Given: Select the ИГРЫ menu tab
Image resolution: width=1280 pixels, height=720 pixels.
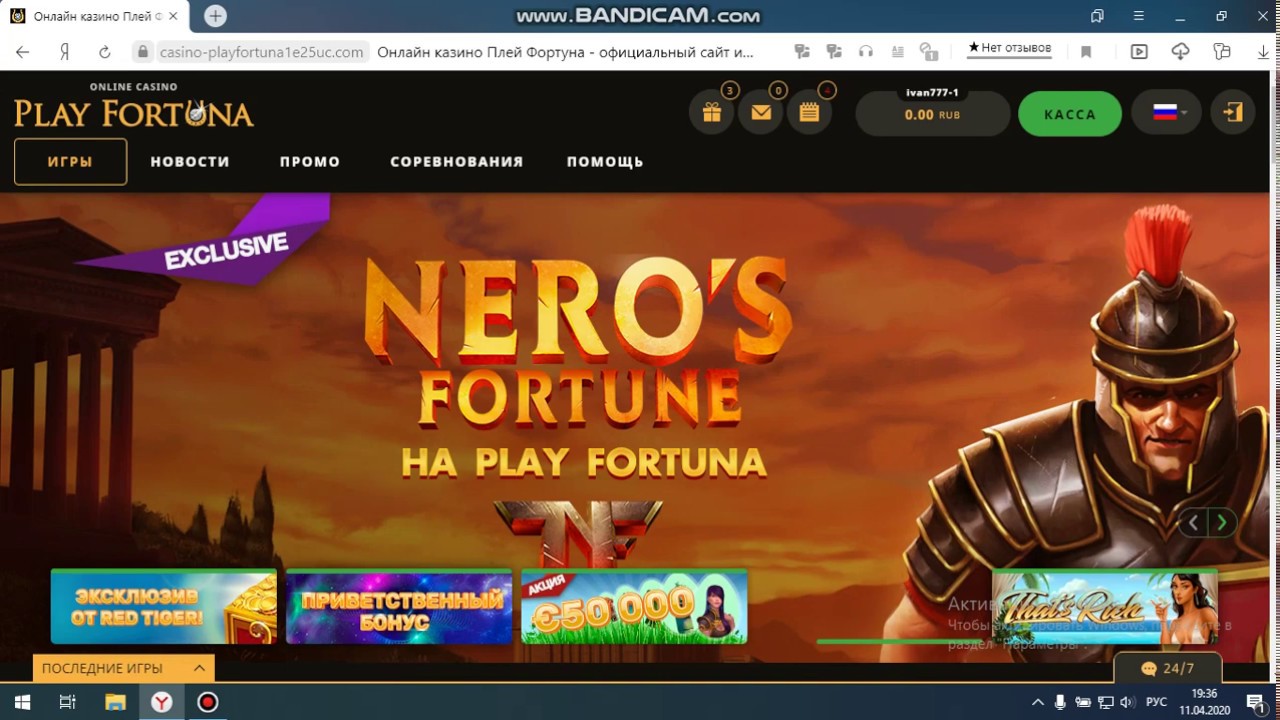Looking at the screenshot, I should [70, 162].
